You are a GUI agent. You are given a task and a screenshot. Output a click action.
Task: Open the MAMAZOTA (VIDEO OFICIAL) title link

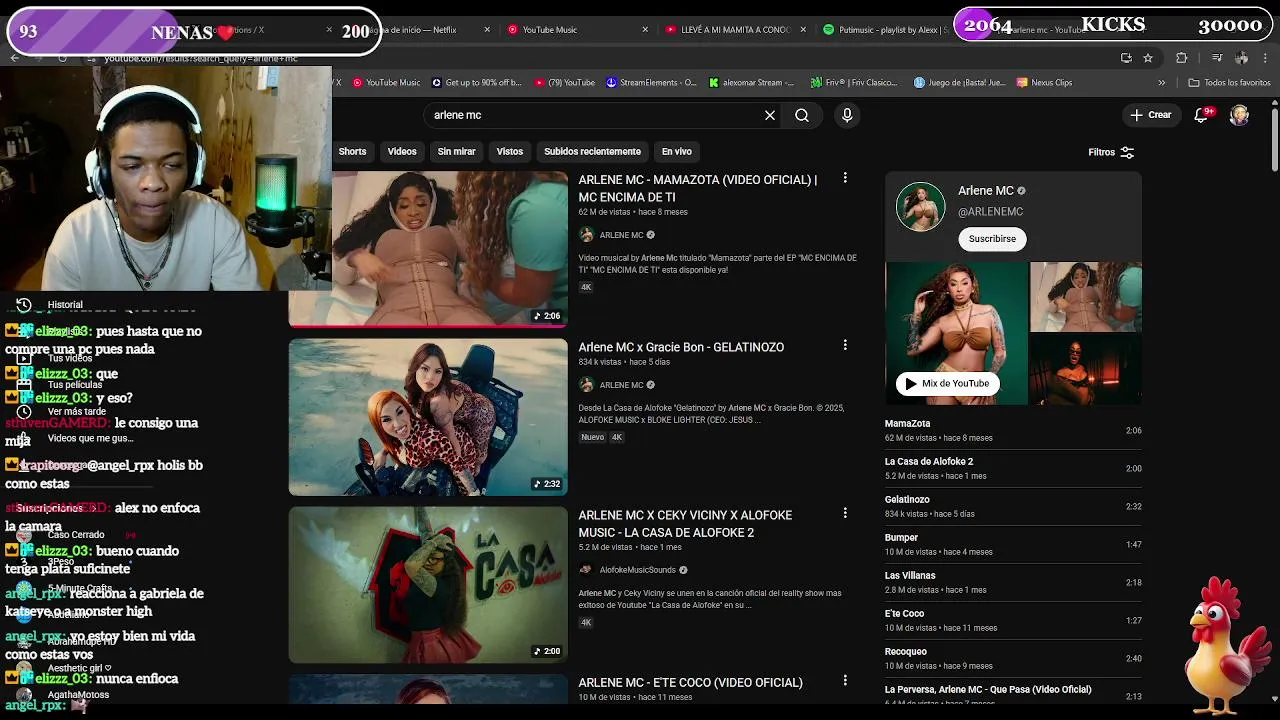698,188
